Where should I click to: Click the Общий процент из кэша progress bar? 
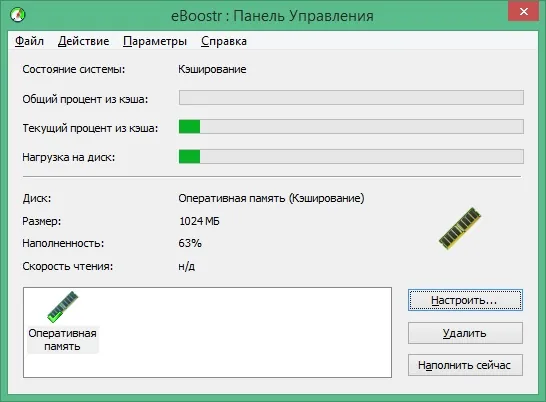pos(351,98)
